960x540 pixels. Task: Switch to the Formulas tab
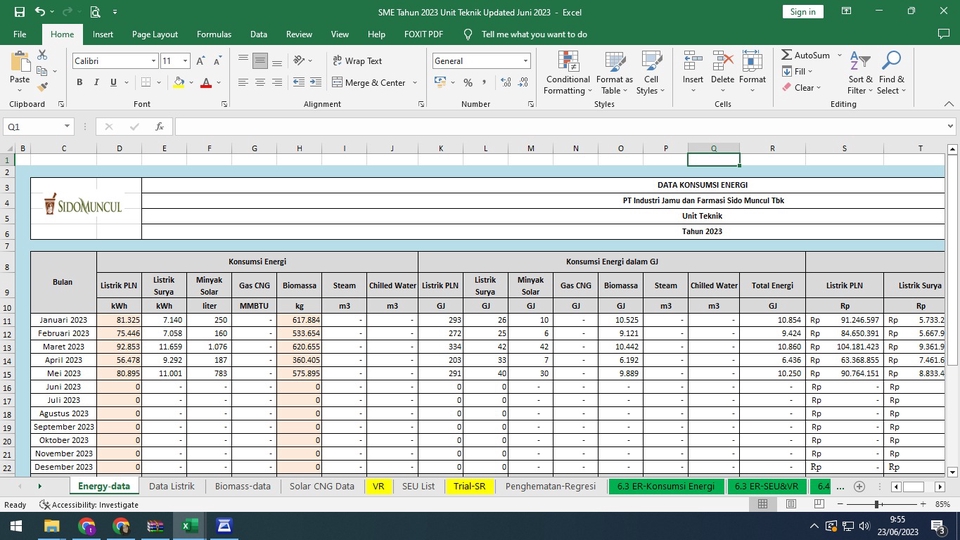pyautogui.click(x=214, y=34)
